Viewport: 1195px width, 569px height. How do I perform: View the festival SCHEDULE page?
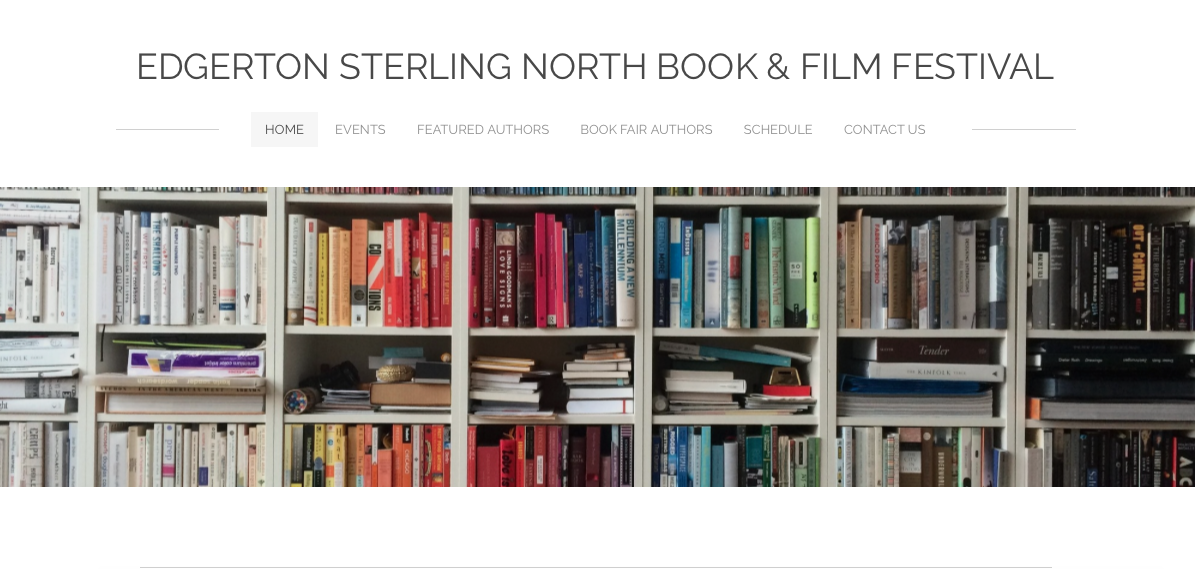click(777, 129)
